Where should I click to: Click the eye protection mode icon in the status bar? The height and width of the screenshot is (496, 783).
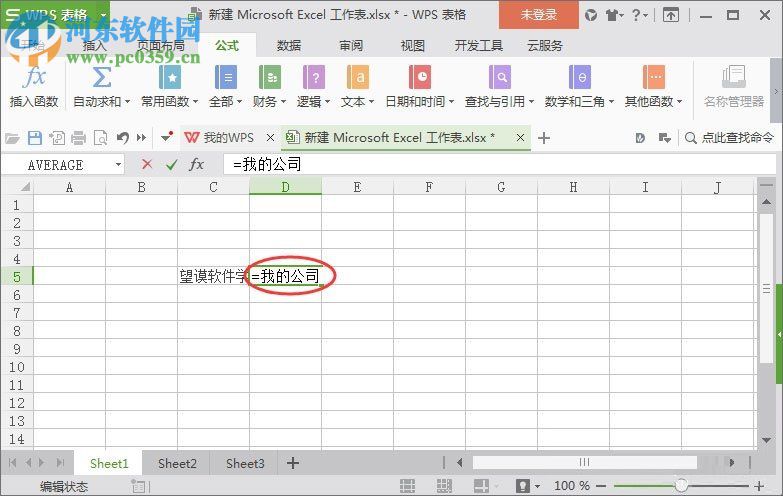(522, 486)
